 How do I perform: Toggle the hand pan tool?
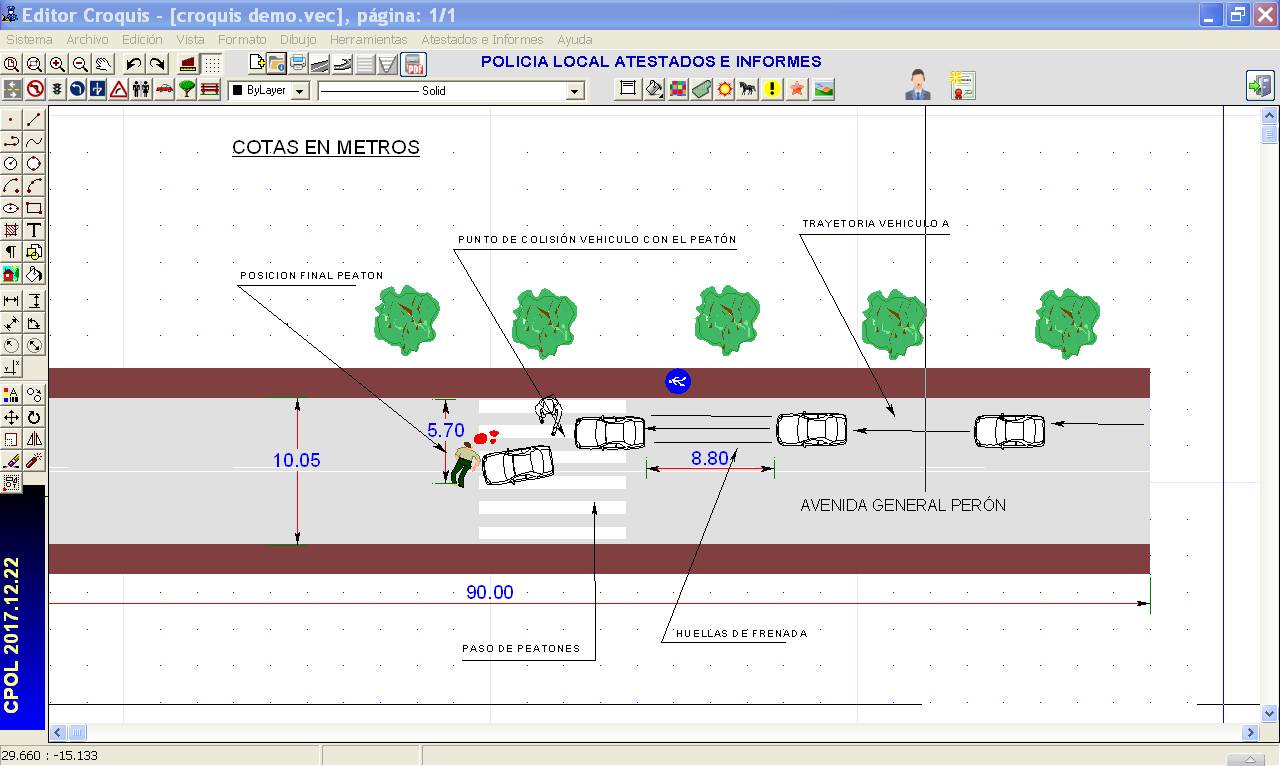point(103,65)
